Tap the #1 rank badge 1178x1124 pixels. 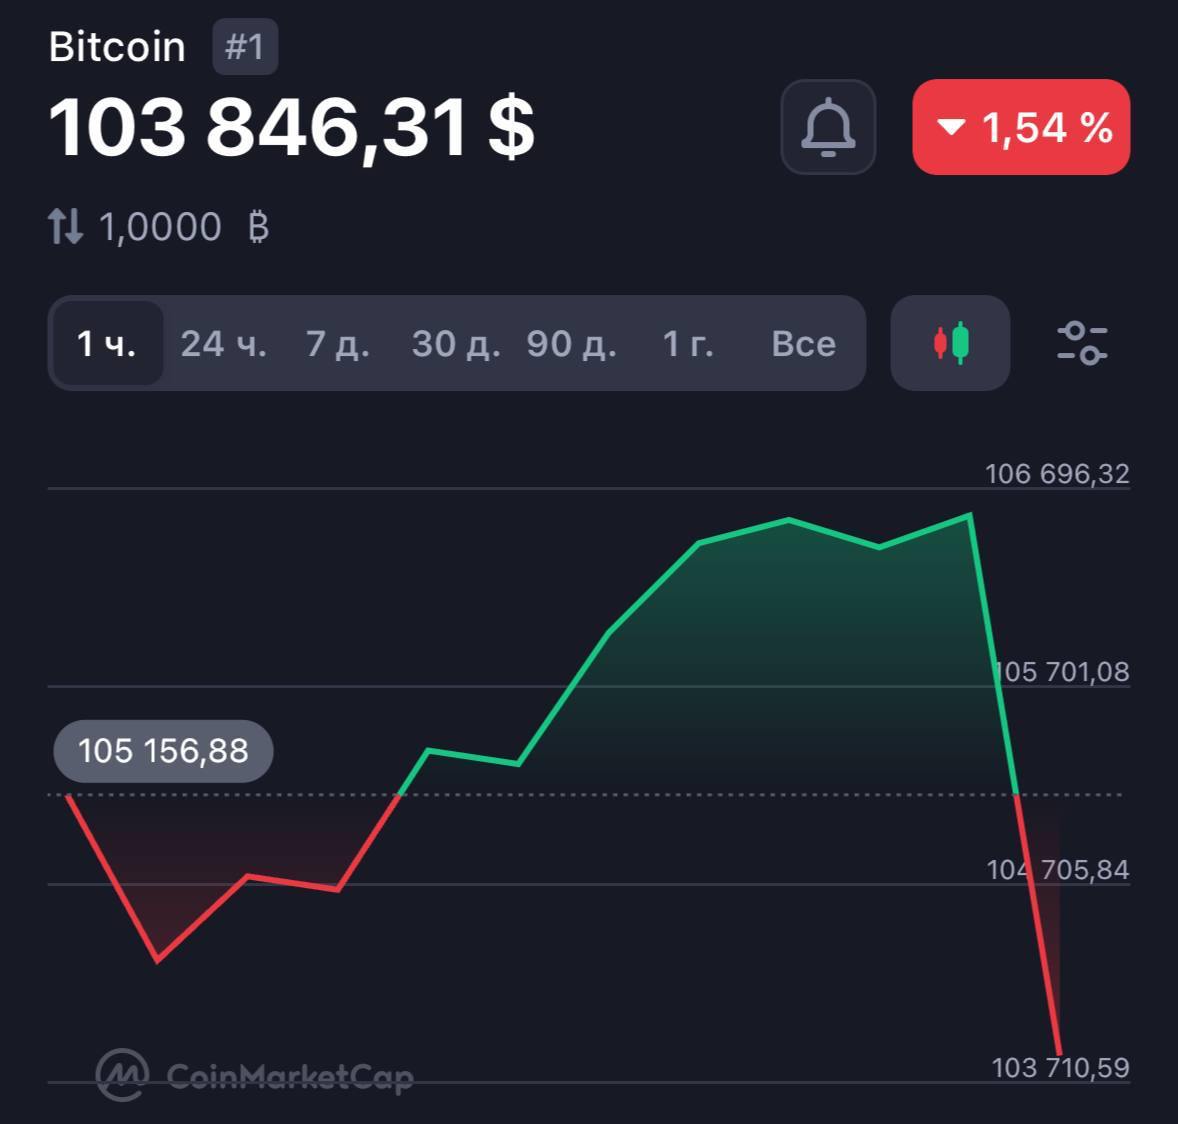coord(245,47)
